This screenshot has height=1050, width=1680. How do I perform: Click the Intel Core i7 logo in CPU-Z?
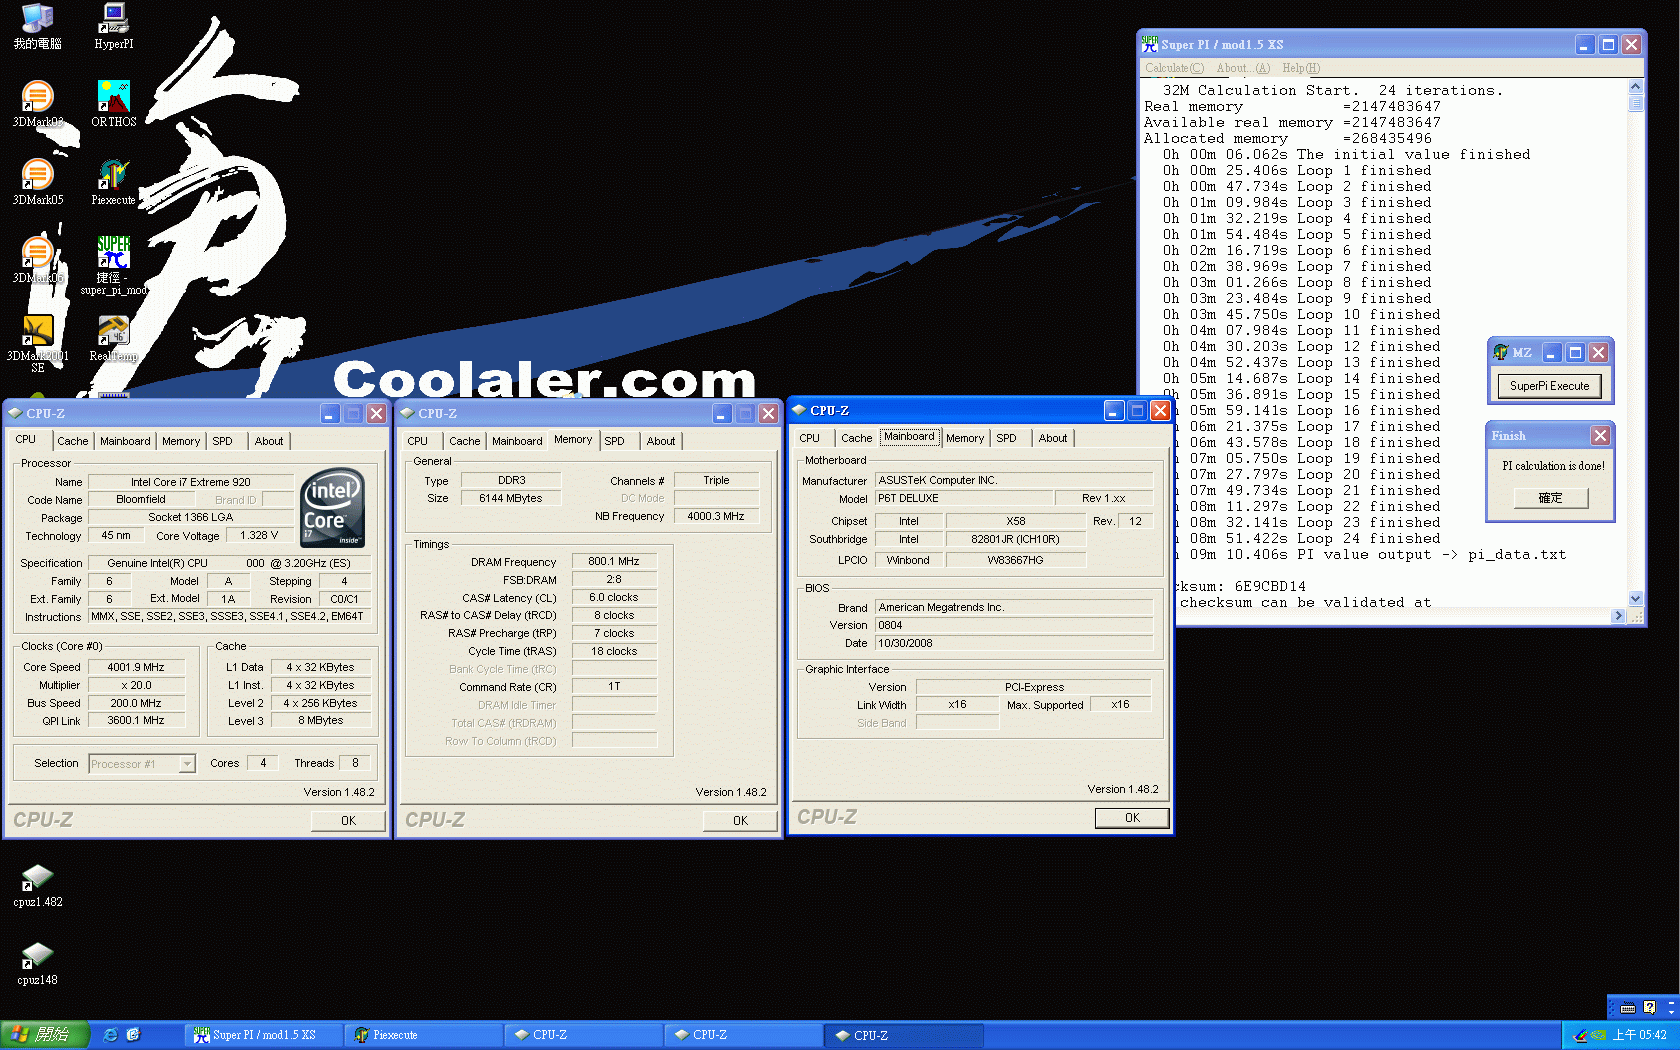coord(333,507)
